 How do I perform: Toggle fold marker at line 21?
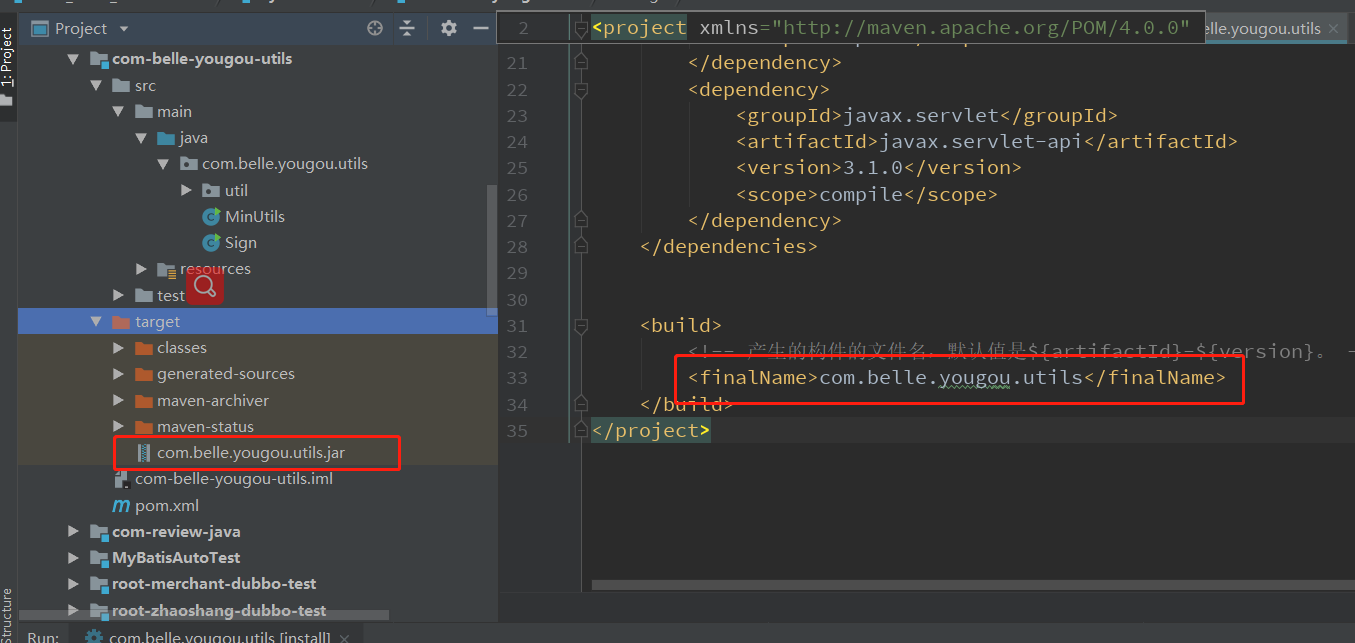(581, 62)
